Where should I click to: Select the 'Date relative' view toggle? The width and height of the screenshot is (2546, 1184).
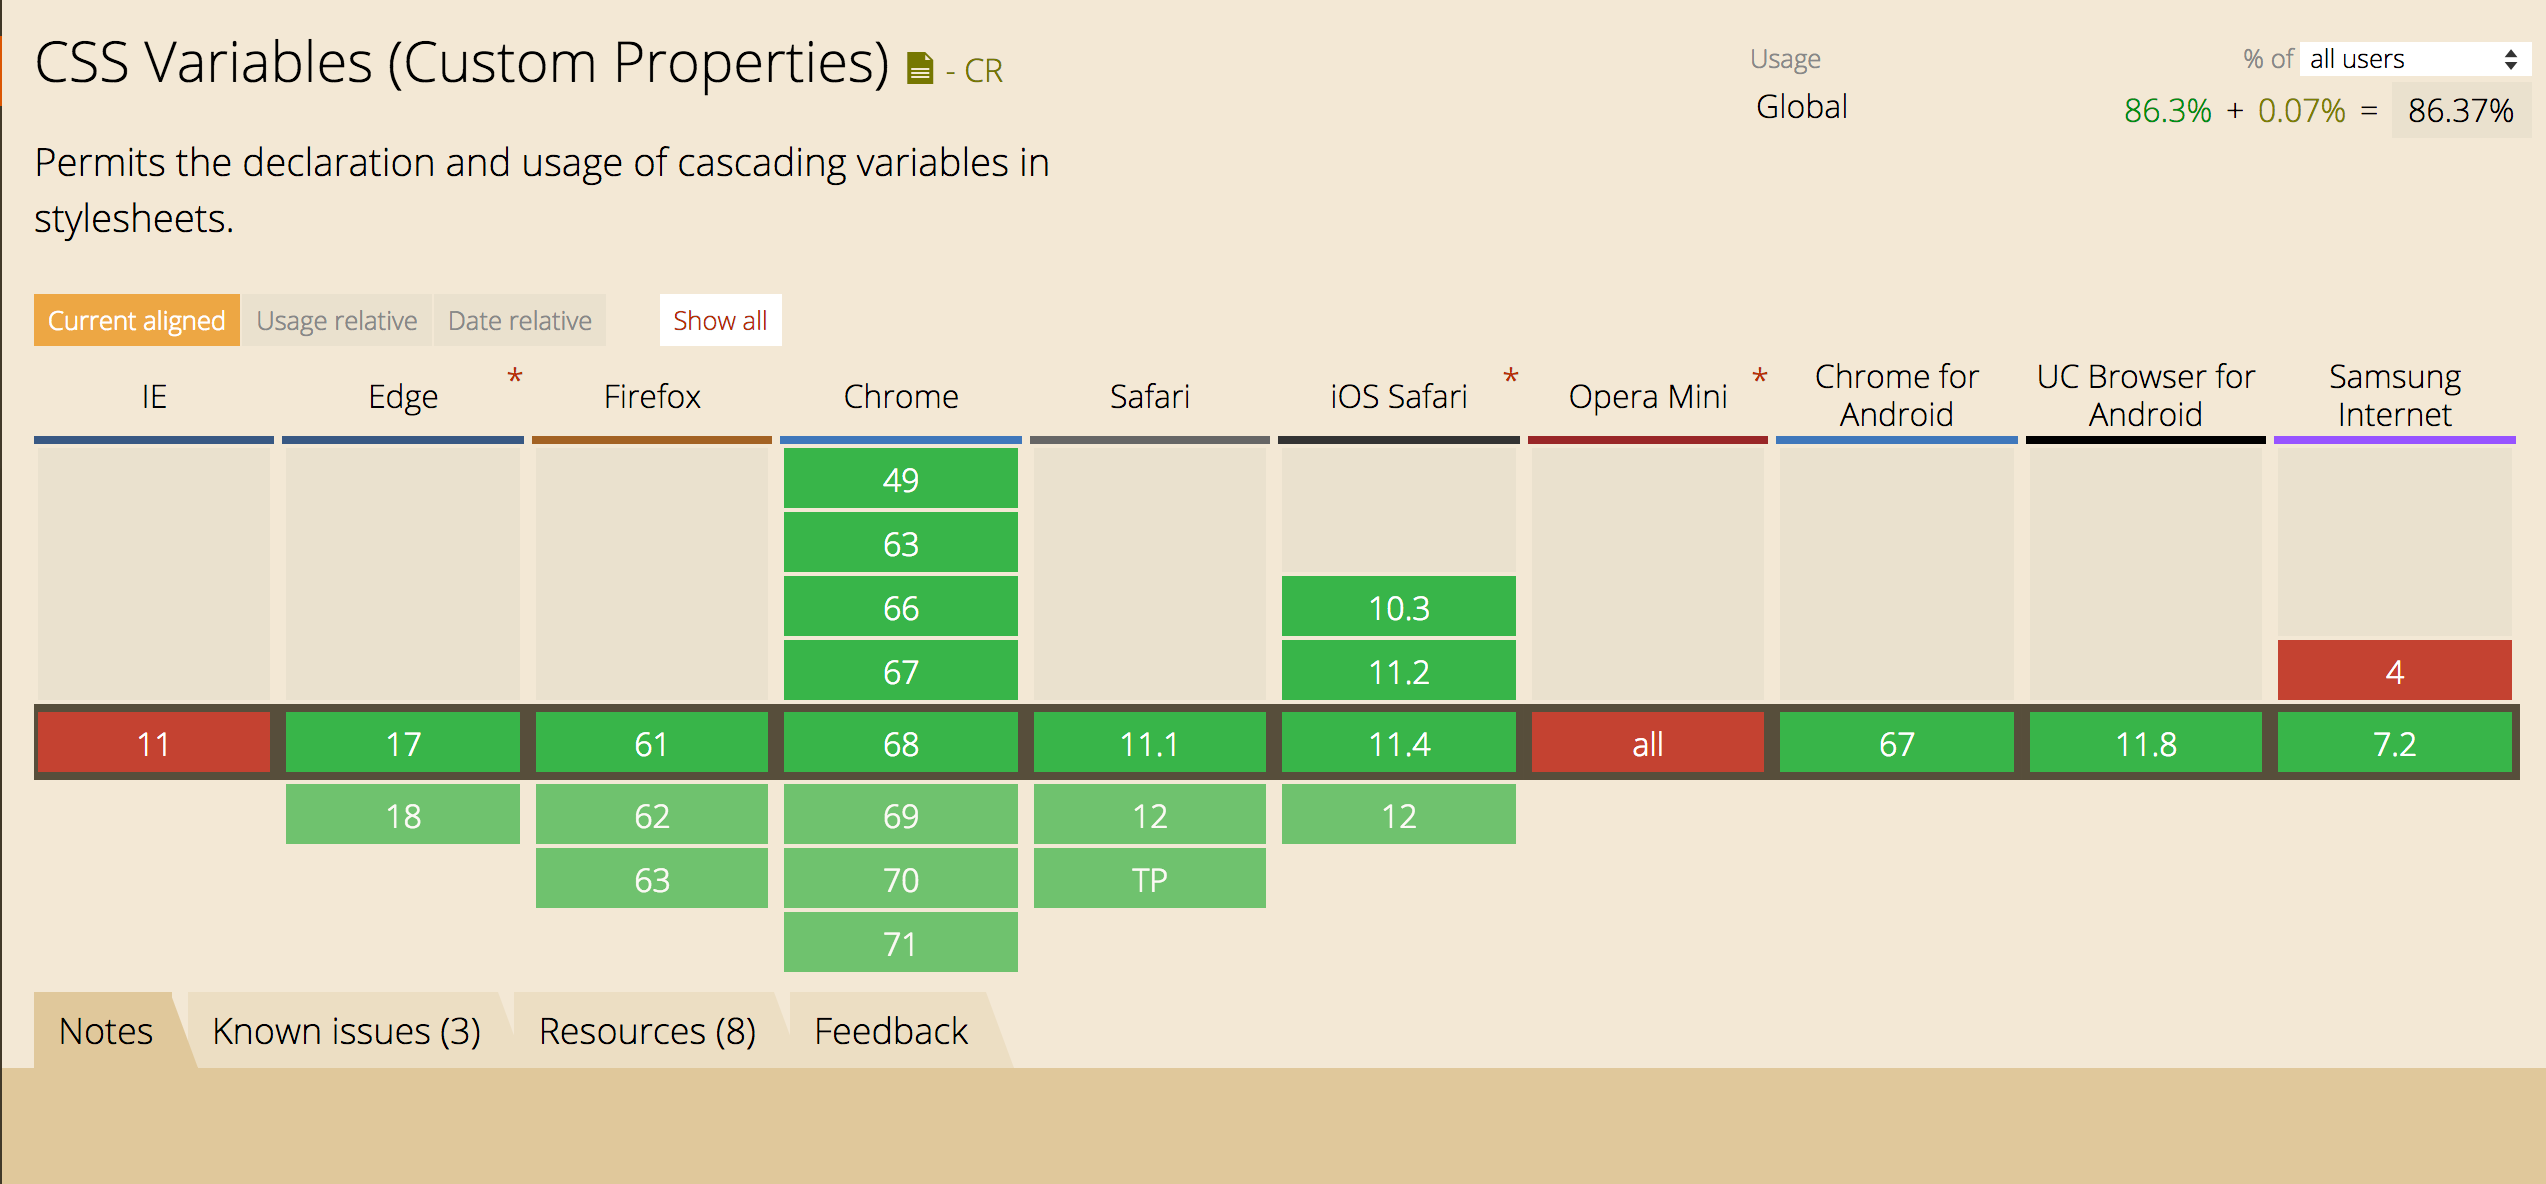tap(519, 320)
